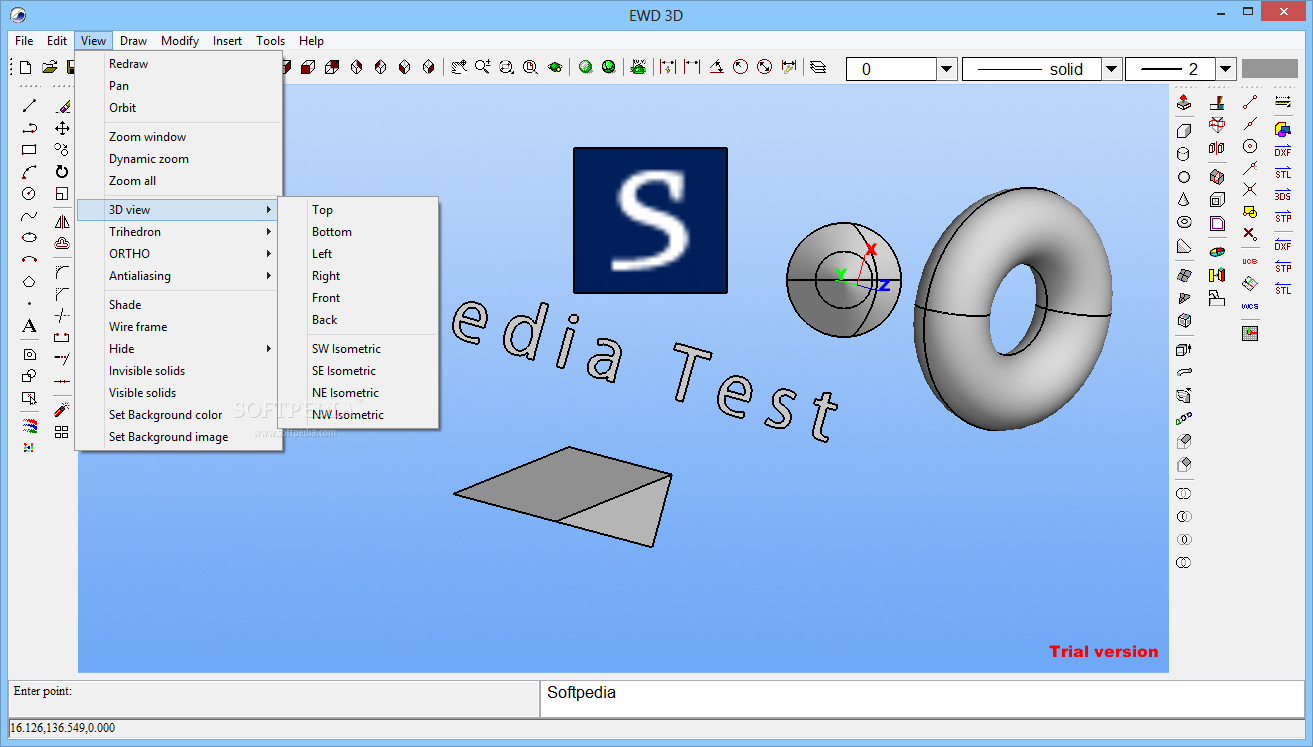This screenshot has height=747, width=1313.
Task: Click the gray color swatch in the toolbar
Action: [x=1269, y=69]
